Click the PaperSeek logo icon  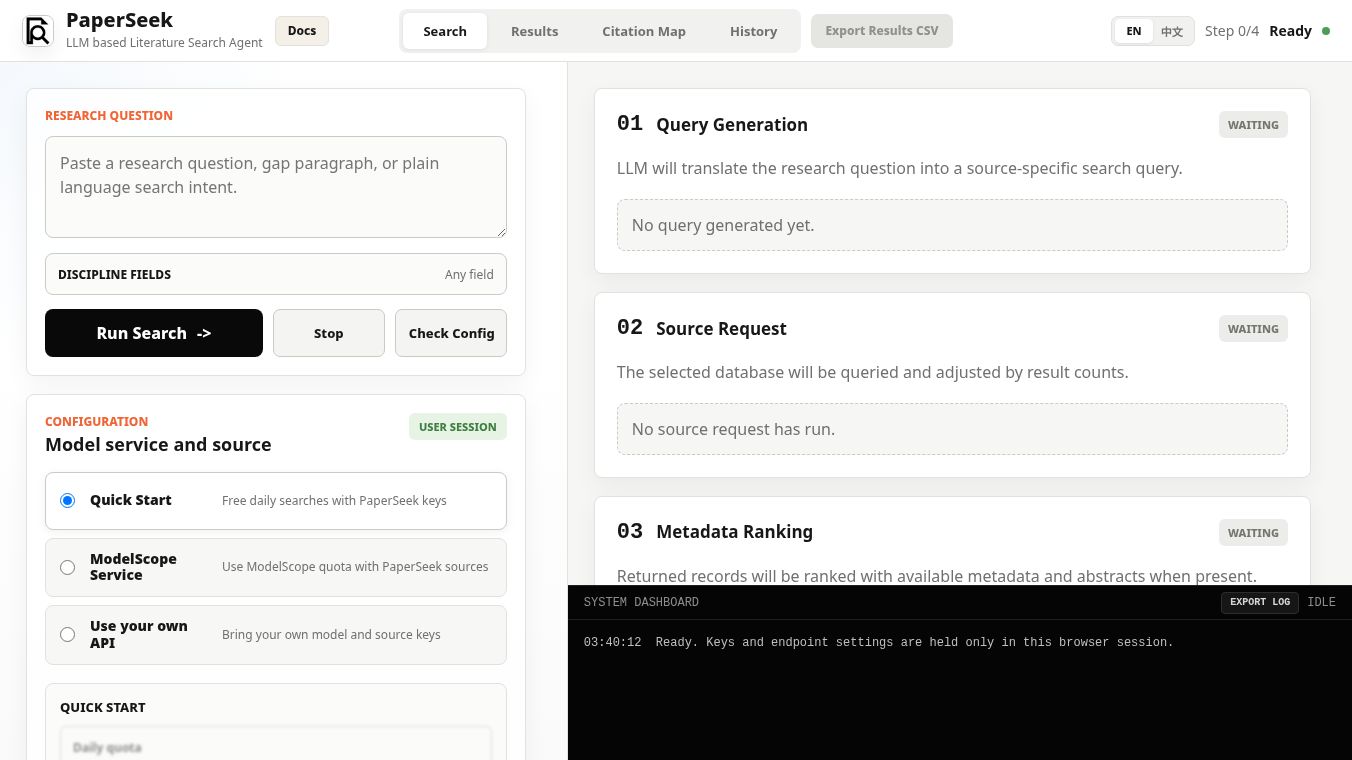38,31
